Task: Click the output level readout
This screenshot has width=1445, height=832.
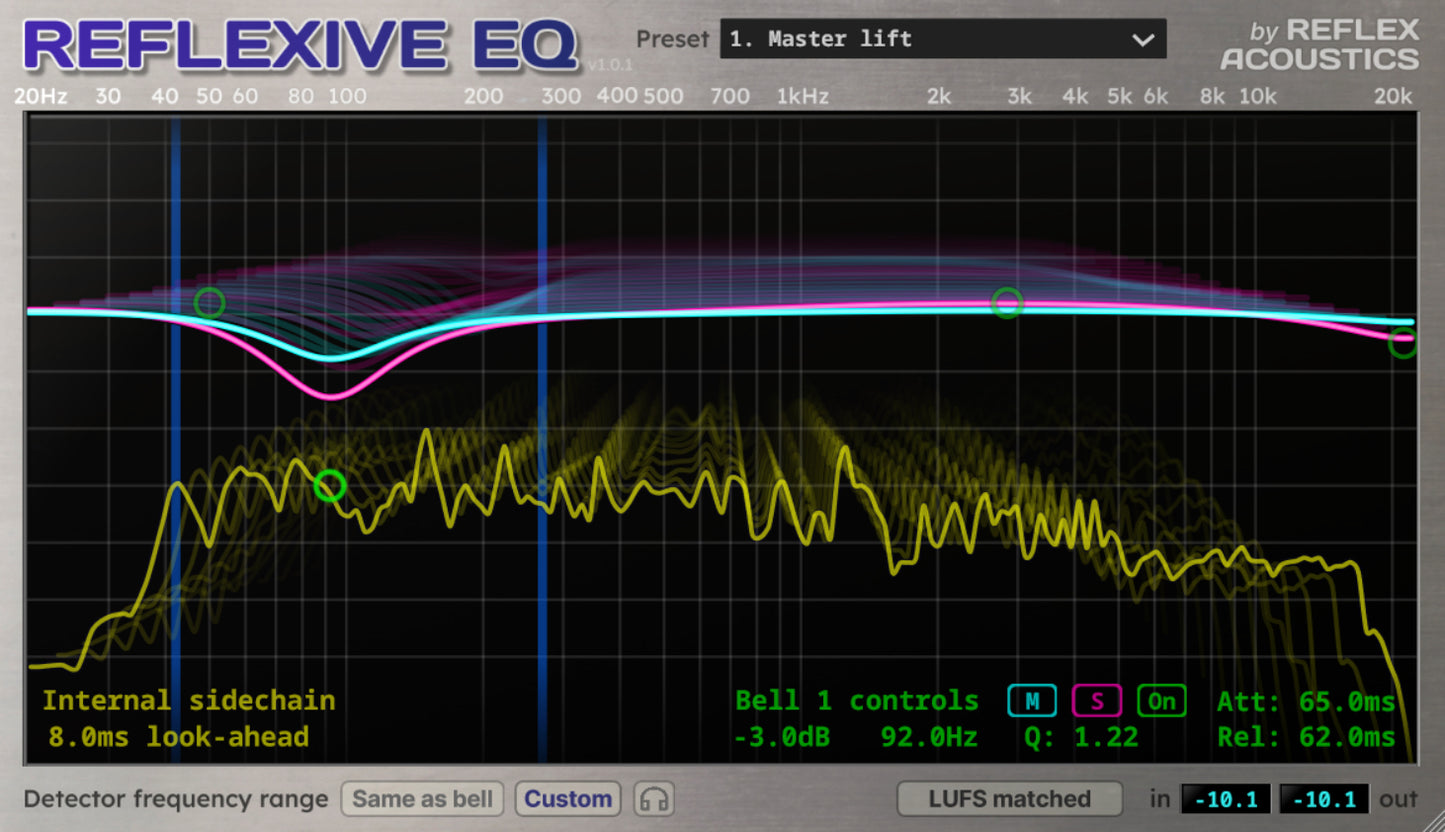Action: (1325, 799)
